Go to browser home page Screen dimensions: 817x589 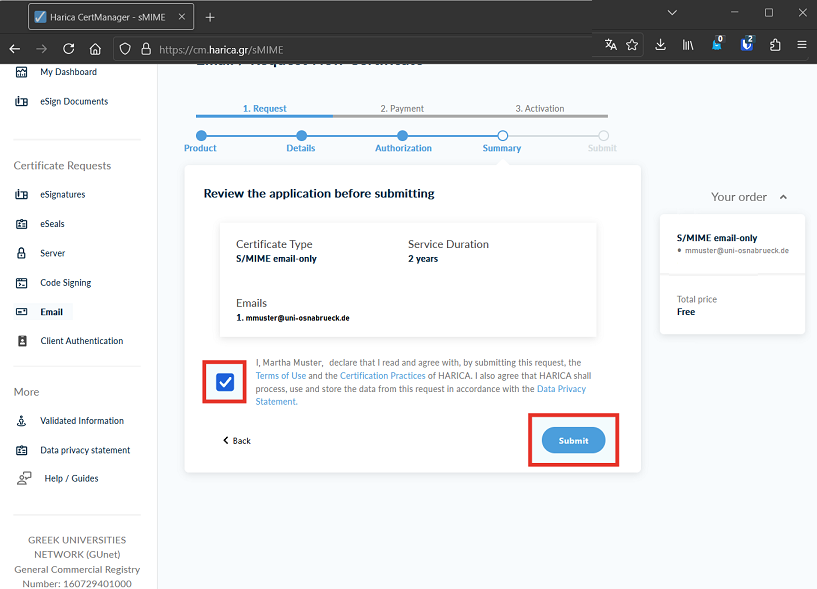click(95, 49)
